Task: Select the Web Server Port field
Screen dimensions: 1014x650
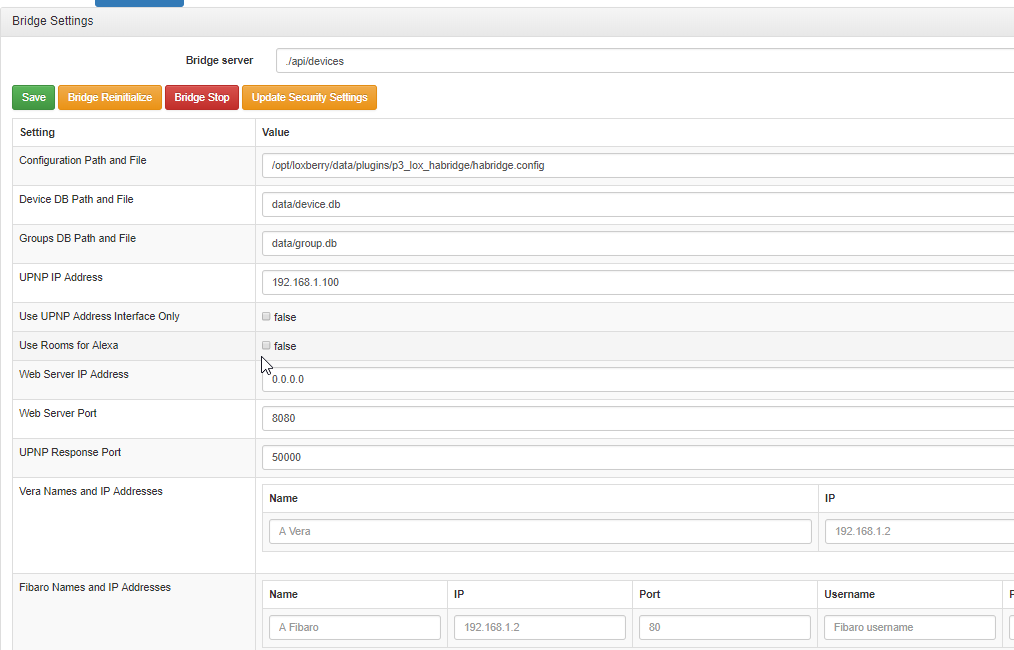Action: coord(640,418)
